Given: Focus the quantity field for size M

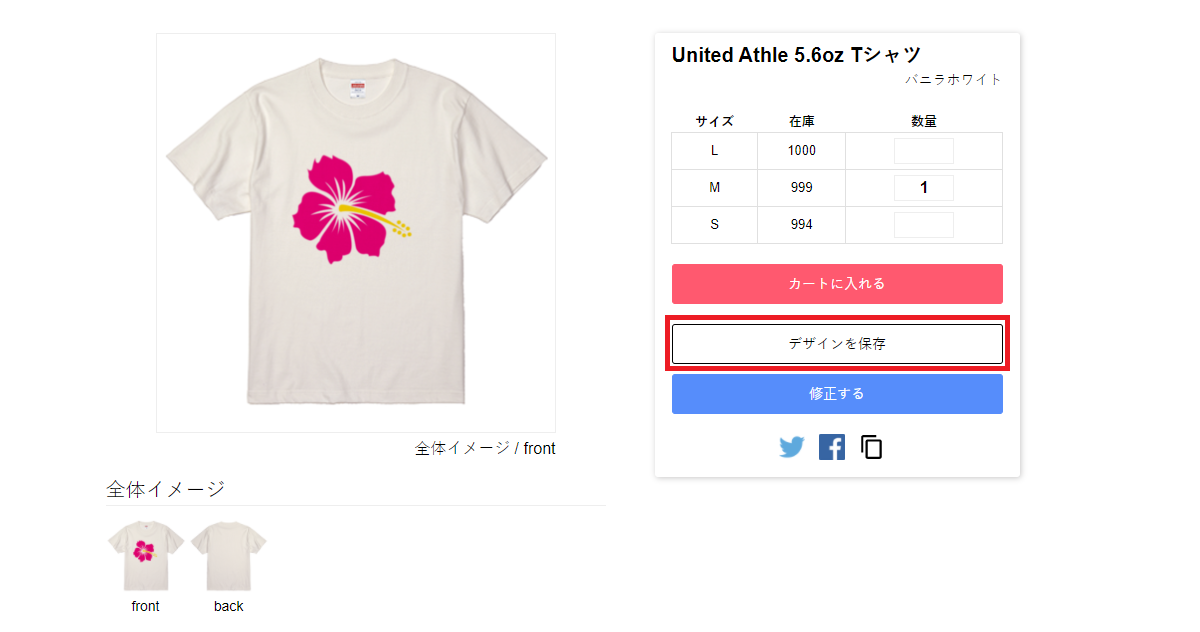Looking at the screenshot, I should [x=924, y=188].
